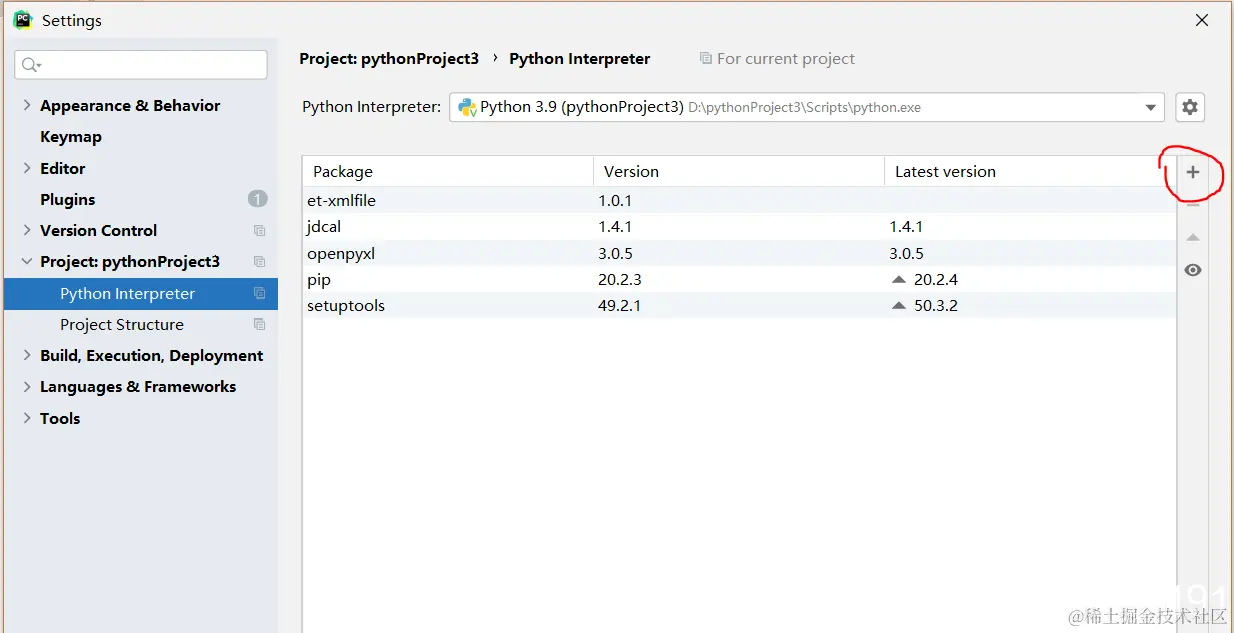The height and width of the screenshot is (633, 1234).
Task: Click the For current project icon
Action: (706, 59)
